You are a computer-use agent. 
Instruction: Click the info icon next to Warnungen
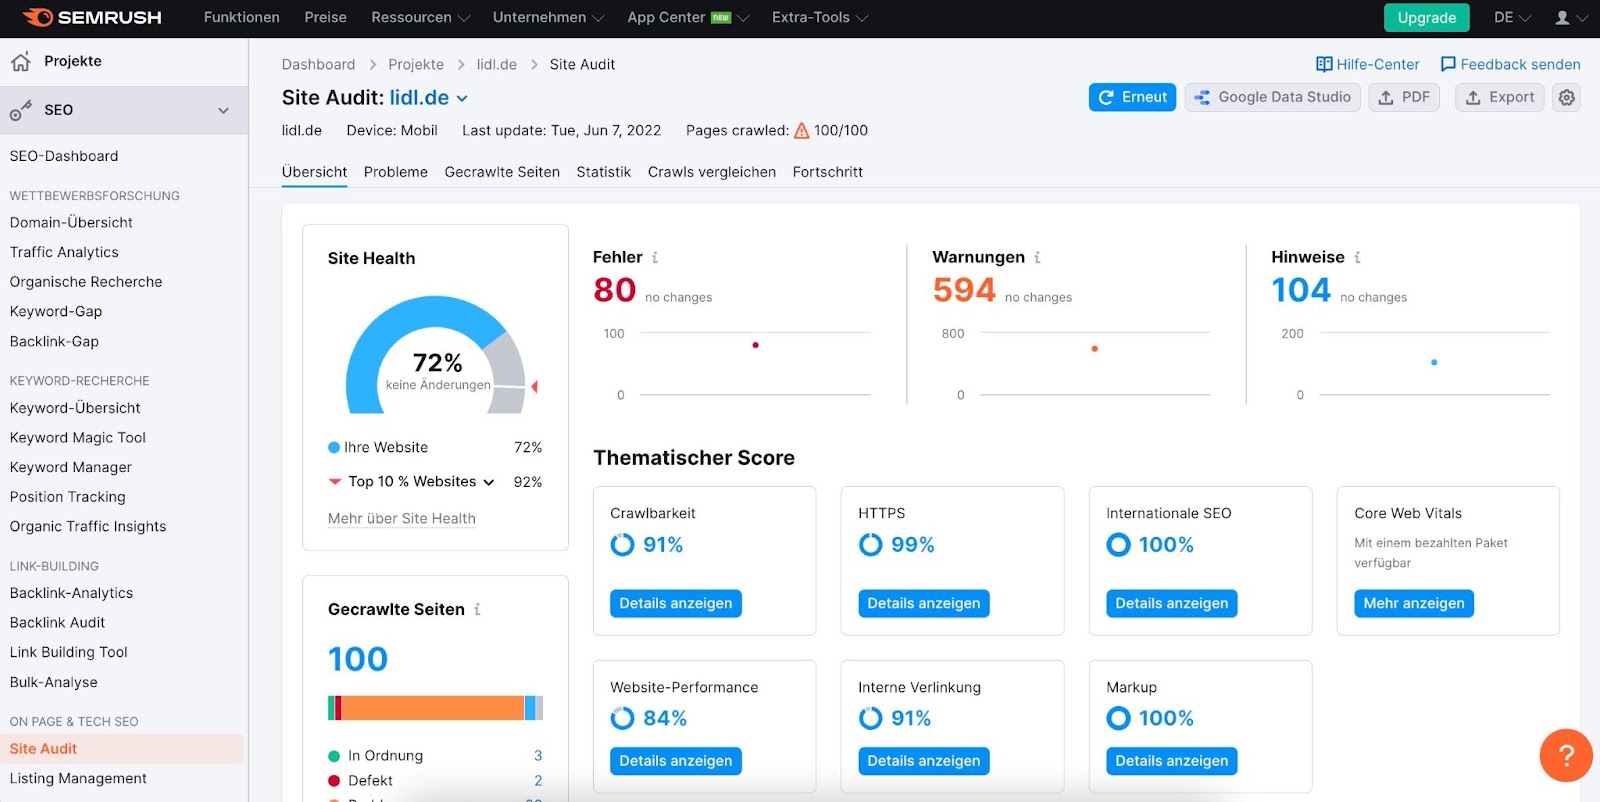[1037, 258]
